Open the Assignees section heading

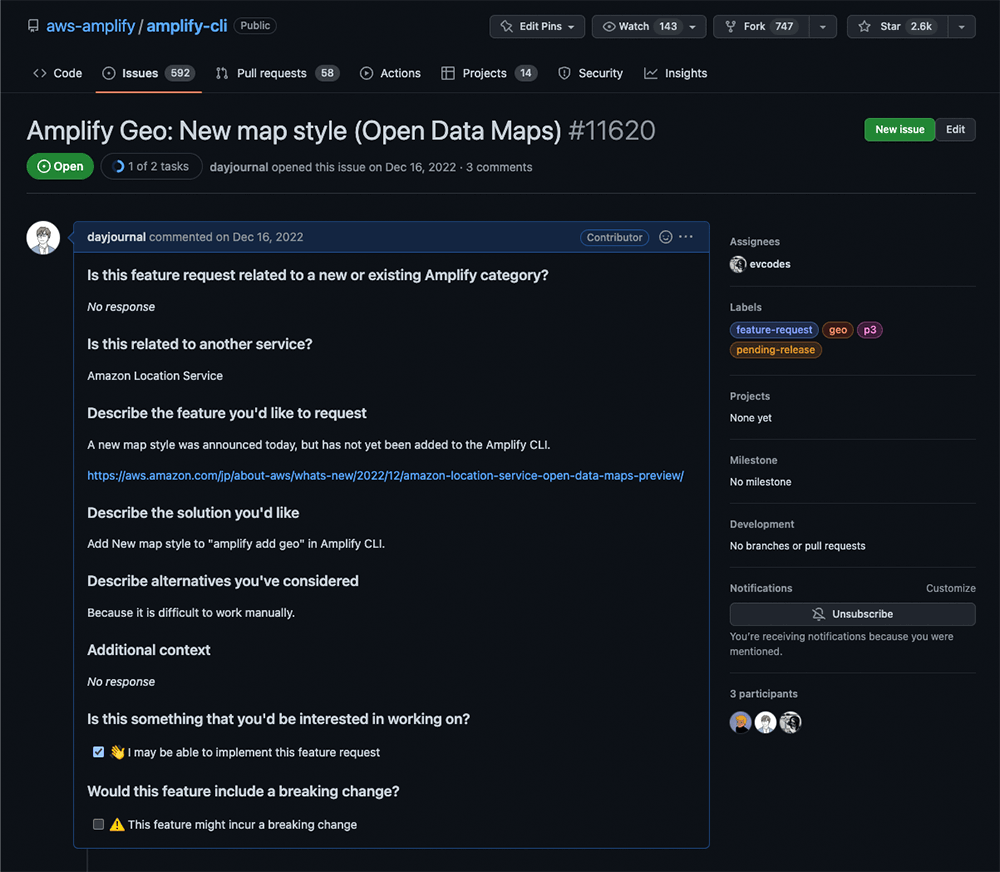(754, 242)
